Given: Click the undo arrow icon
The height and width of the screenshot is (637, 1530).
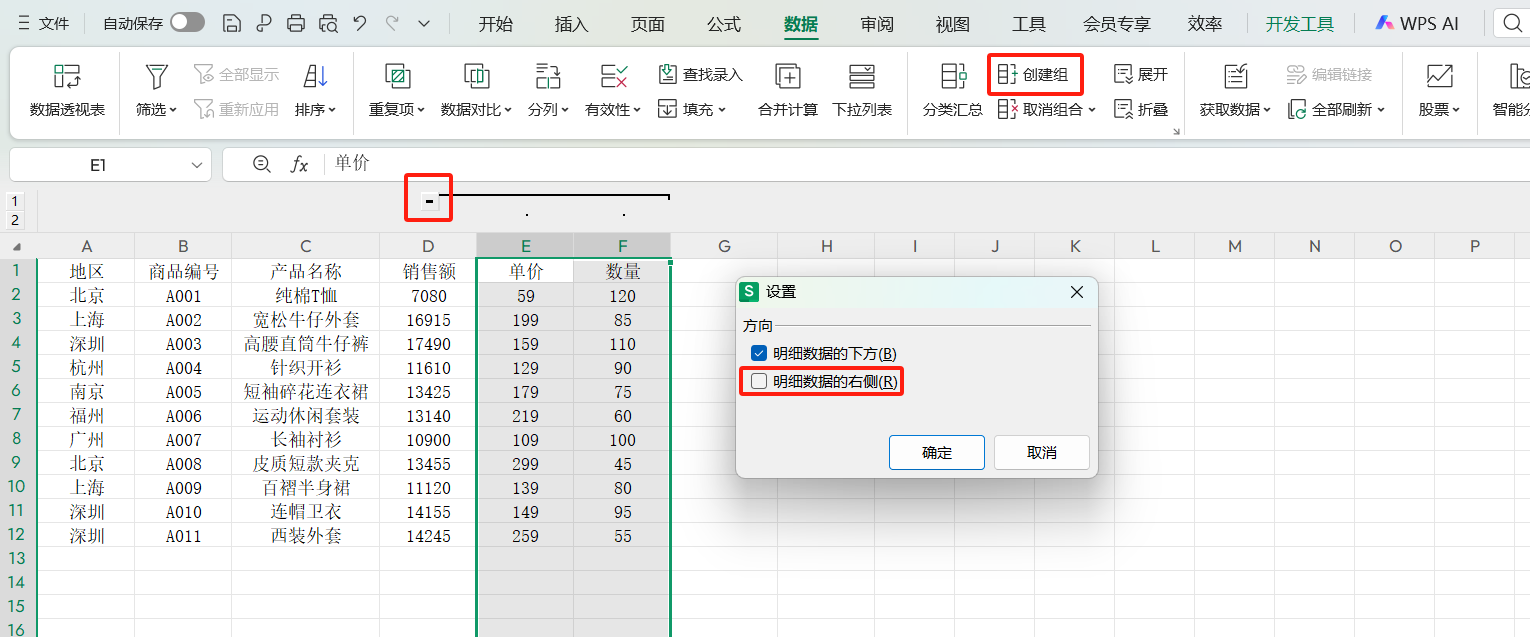Looking at the screenshot, I should pos(360,24).
